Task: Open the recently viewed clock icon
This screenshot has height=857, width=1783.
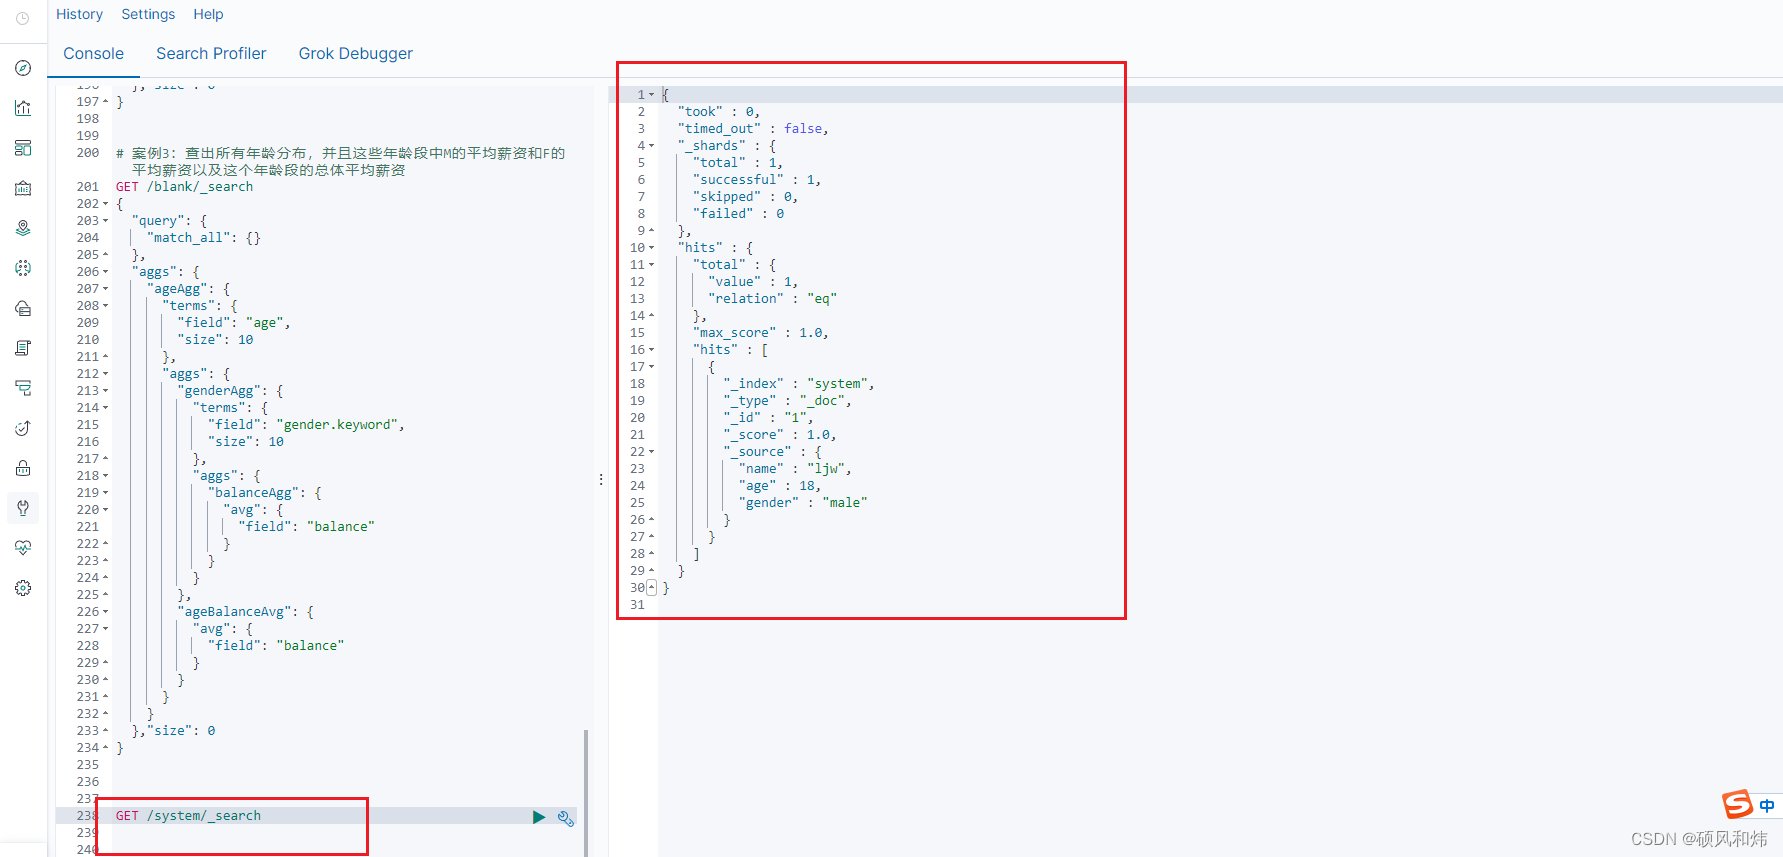Action: pyautogui.click(x=23, y=18)
